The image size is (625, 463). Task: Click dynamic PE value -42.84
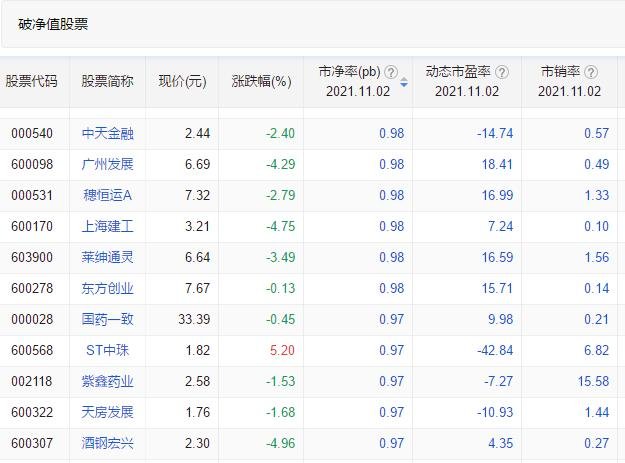(495, 350)
